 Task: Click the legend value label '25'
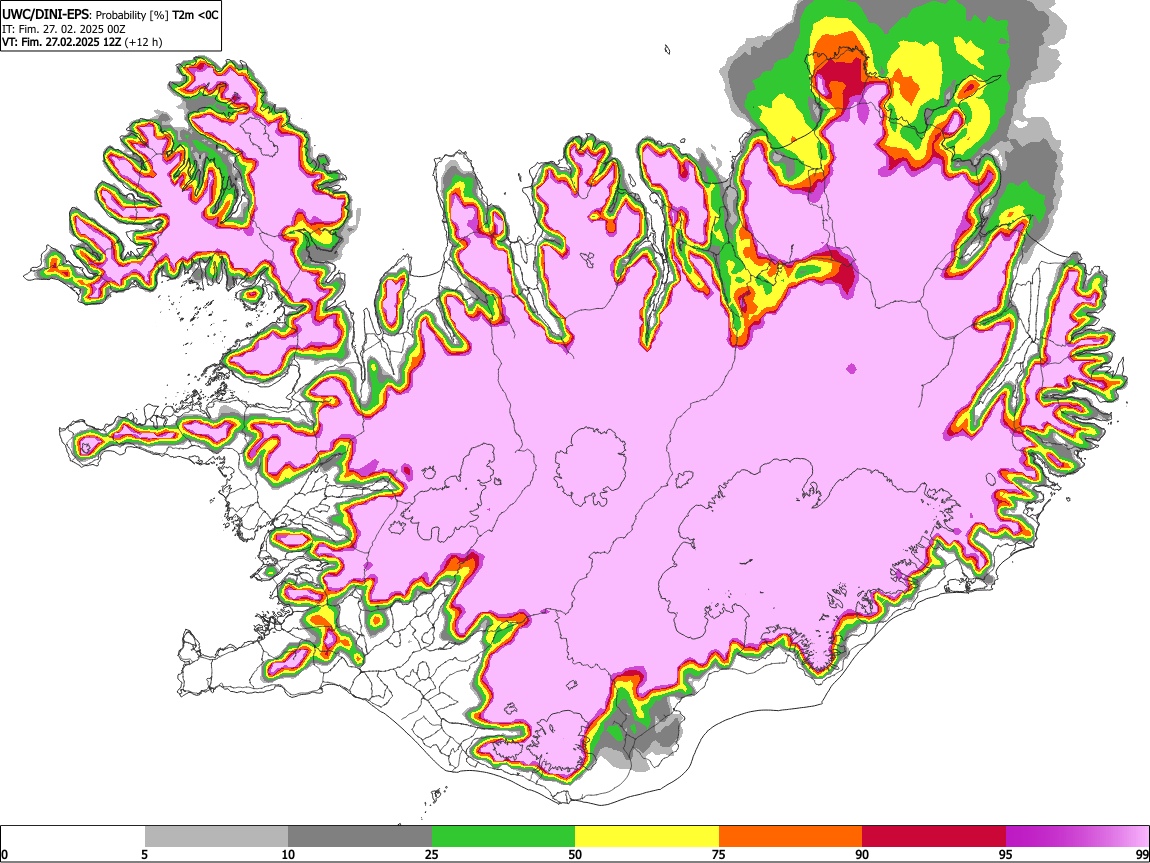click(x=432, y=854)
